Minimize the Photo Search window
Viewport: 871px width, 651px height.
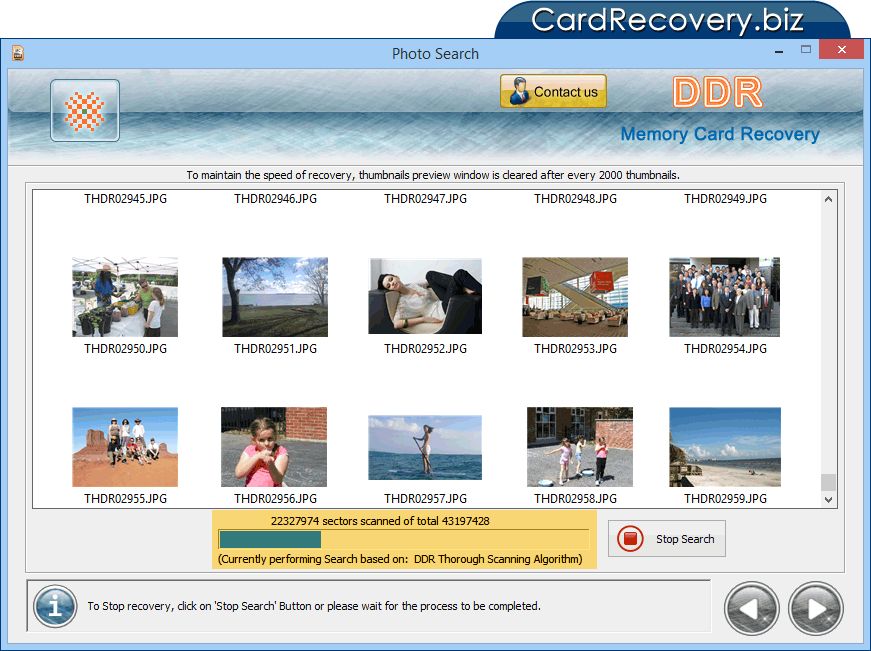click(779, 52)
